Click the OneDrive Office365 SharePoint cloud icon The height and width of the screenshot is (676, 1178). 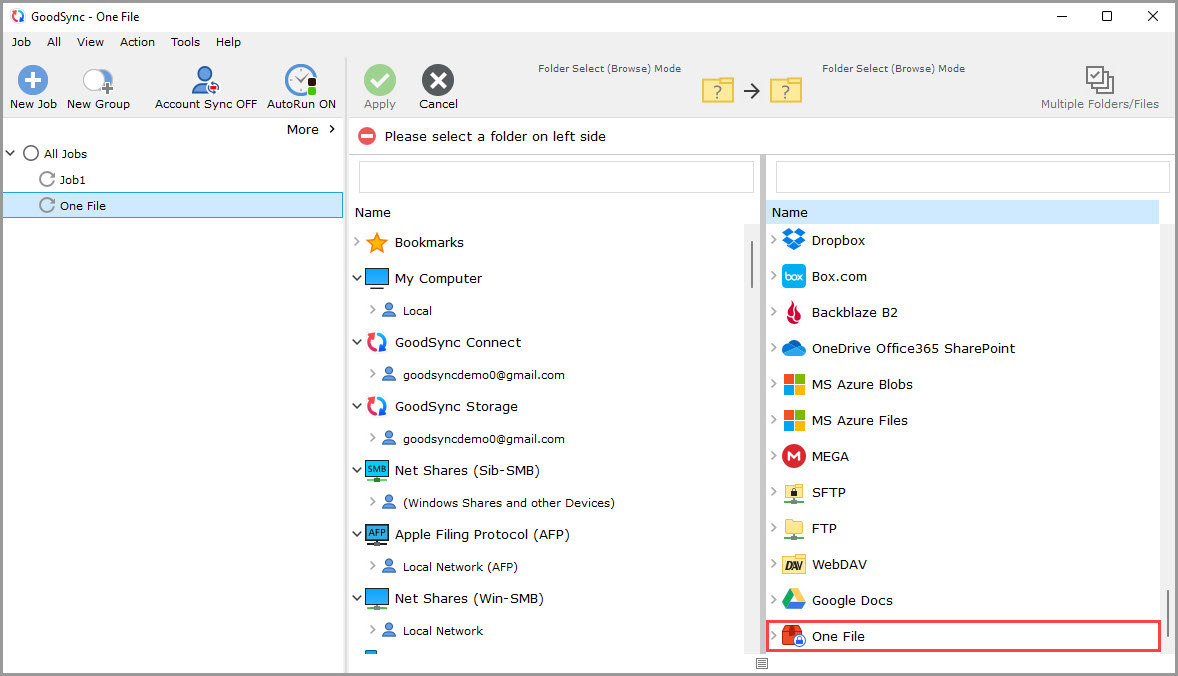tap(793, 349)
